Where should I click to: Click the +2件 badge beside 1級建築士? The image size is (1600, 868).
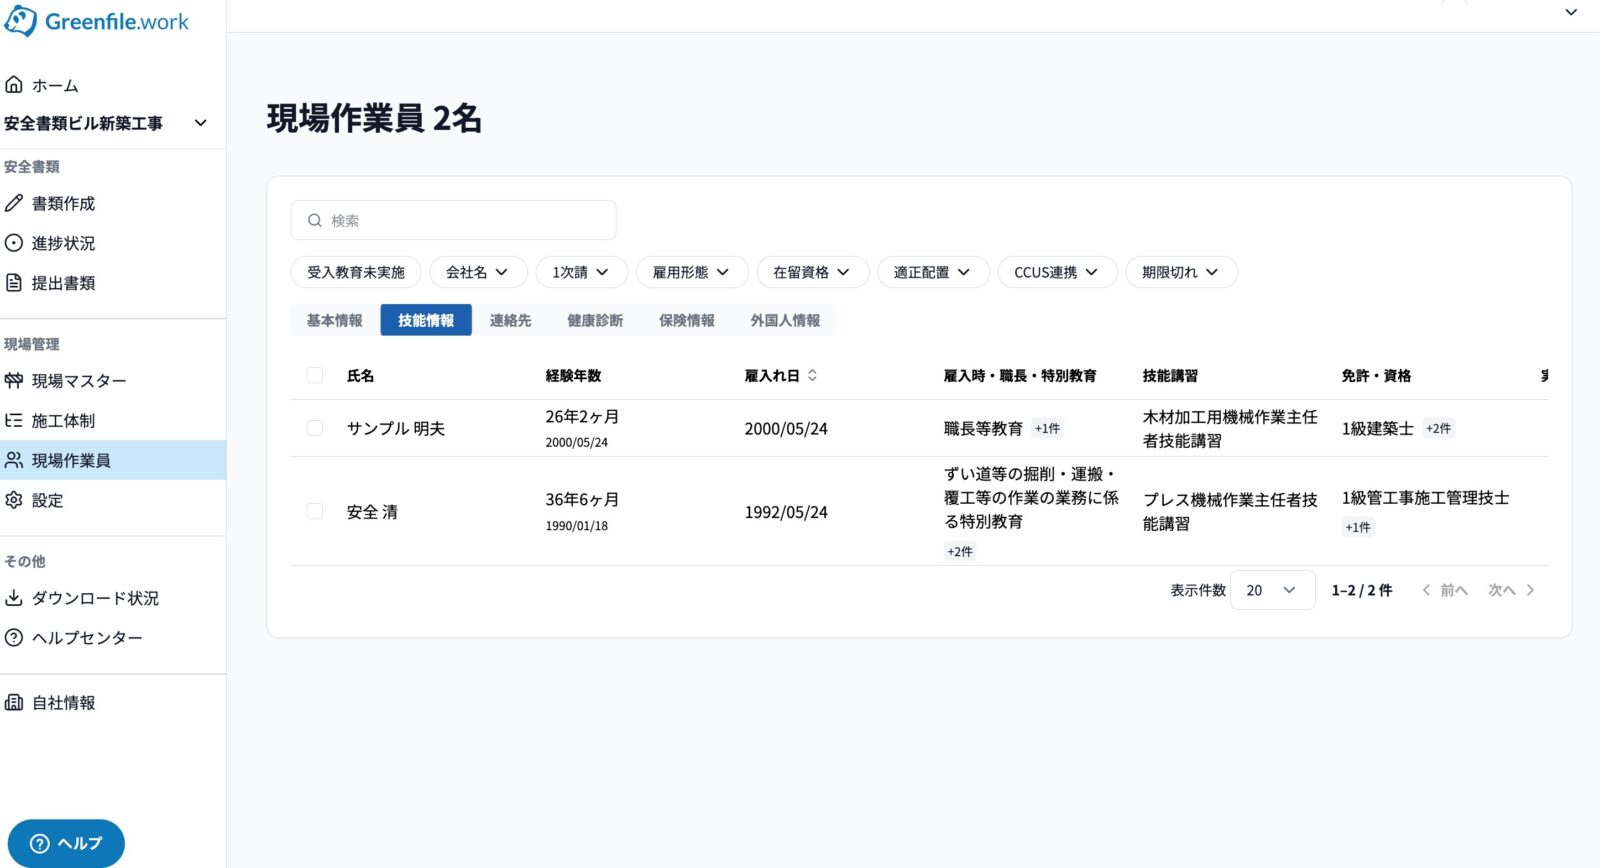(1438, 428)
